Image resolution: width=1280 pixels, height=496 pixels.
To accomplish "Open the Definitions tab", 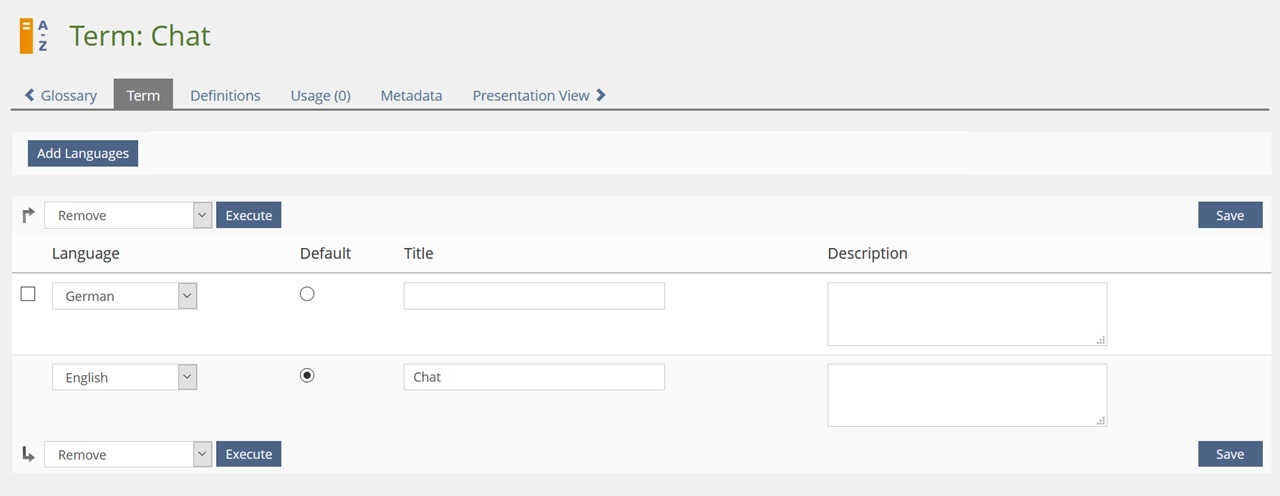I will click(225, 95).
